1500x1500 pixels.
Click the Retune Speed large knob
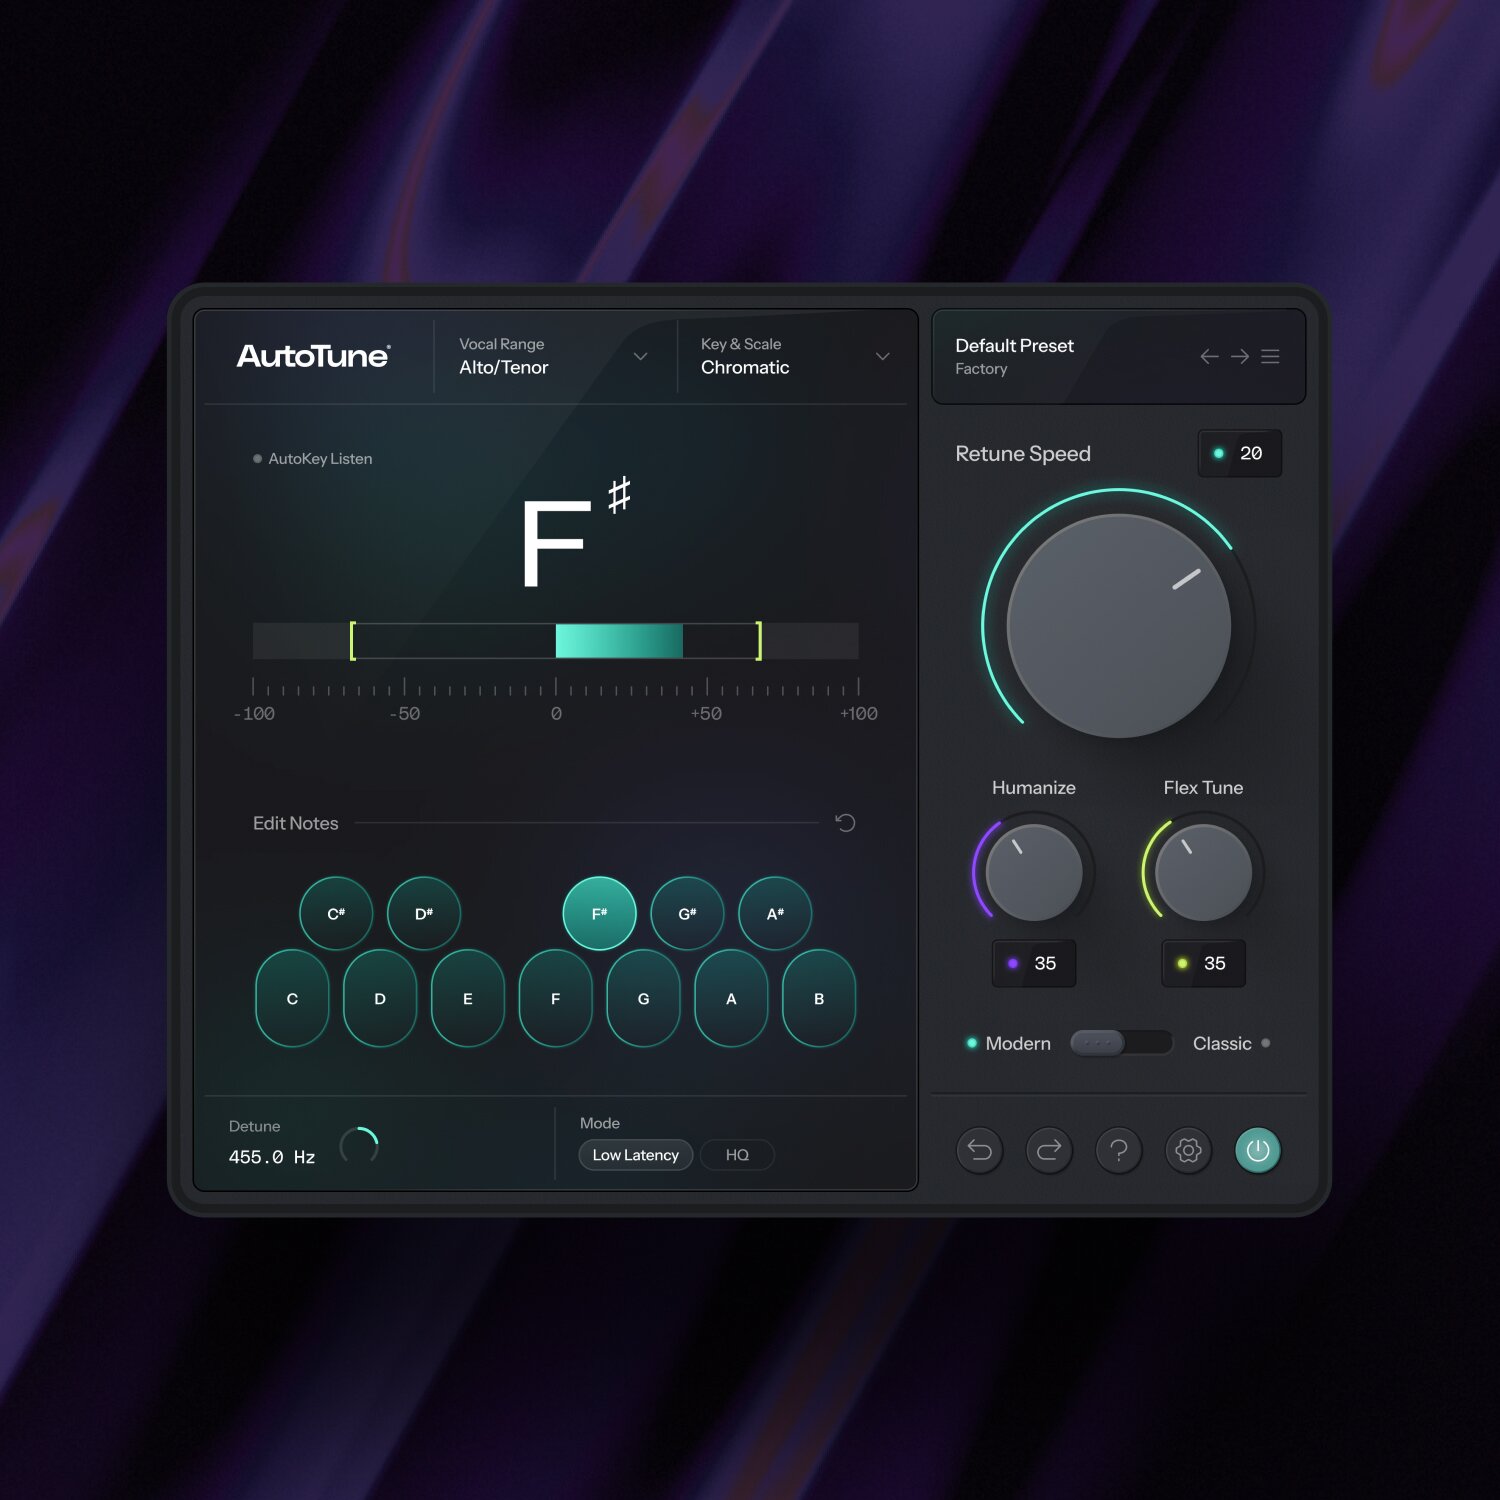coord(1119,626)
